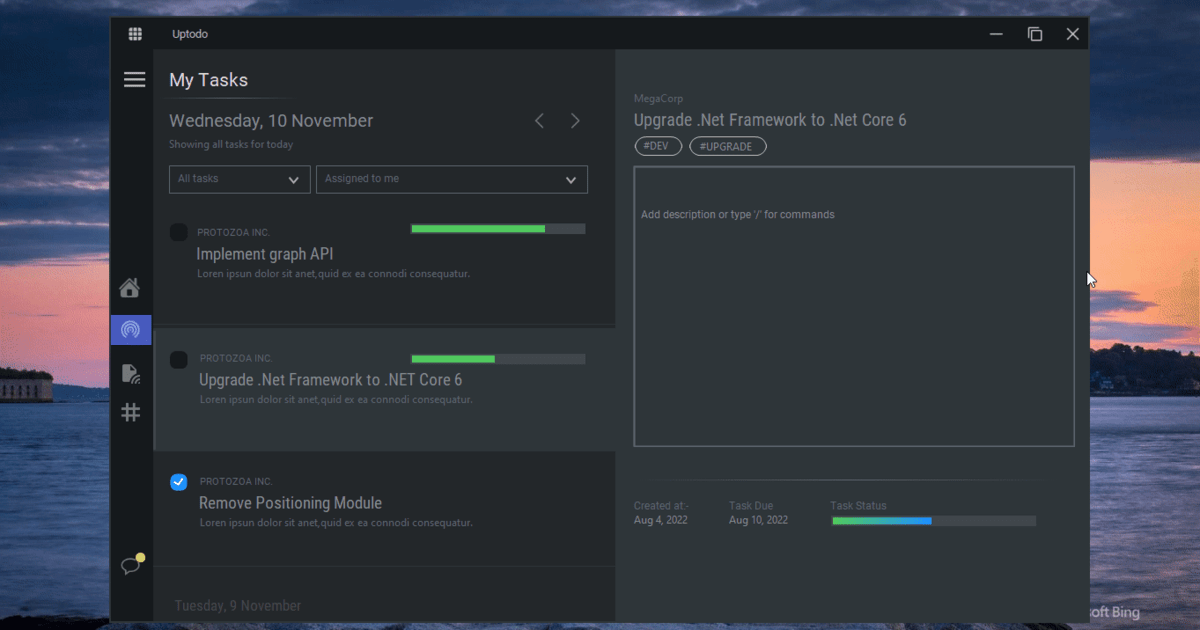The width and height of the screenshot is (1200, 630).
Task: Expand the Assigned to me dropdown
Action: [x=452, y=179]
